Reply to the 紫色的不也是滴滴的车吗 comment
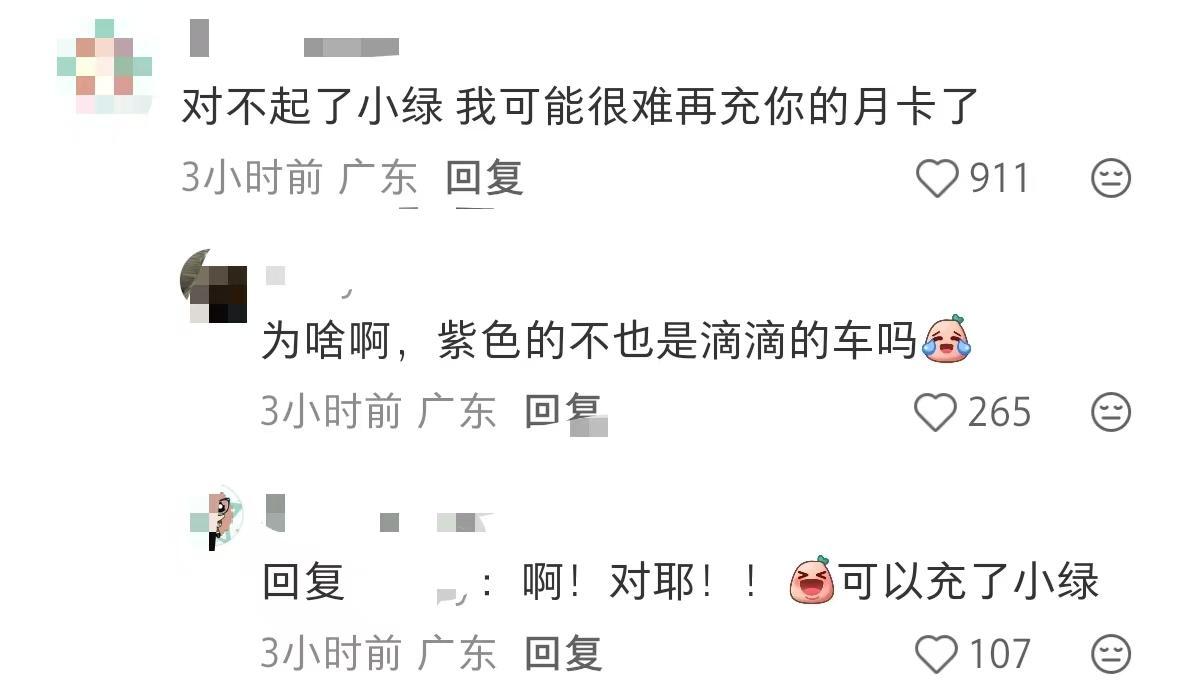This screenshot has width=1200, height=695. 564,412
